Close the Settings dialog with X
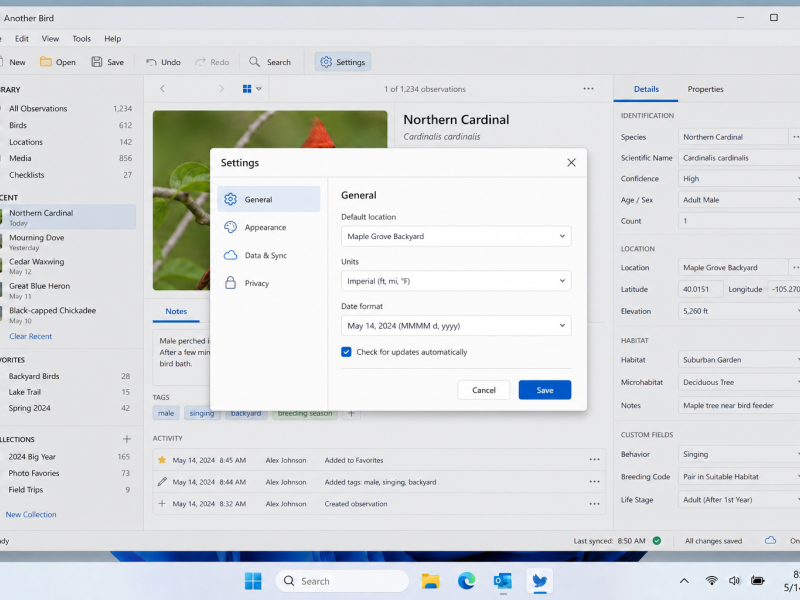 click(571, 163)
